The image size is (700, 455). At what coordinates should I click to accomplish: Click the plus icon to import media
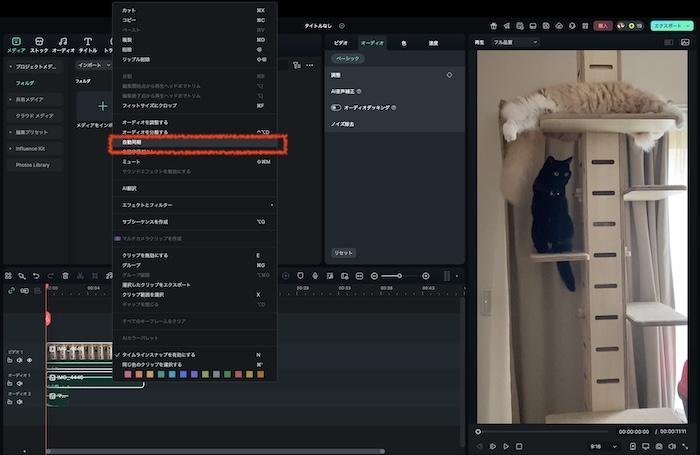102,105
